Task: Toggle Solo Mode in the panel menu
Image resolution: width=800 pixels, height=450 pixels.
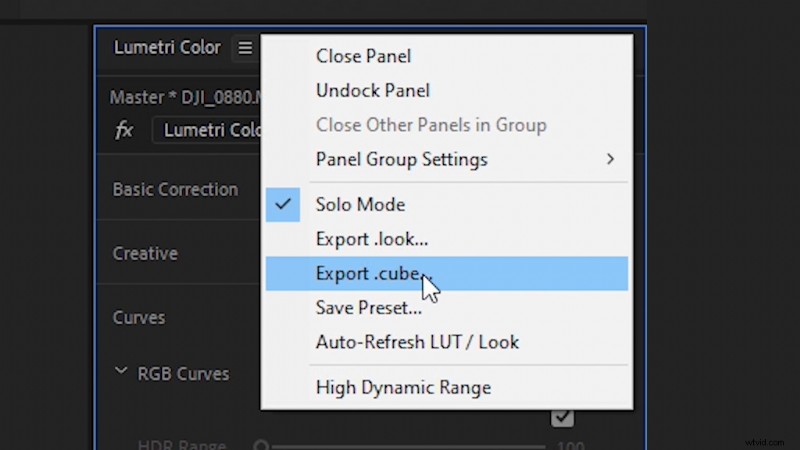Action: click(360, 205)
